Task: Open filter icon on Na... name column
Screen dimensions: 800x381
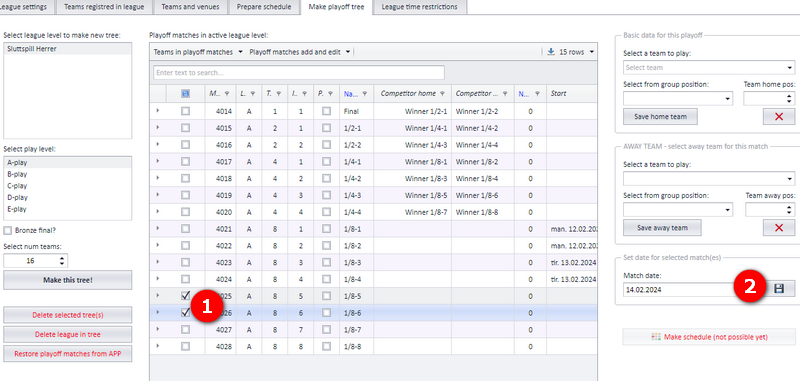Action: 365,94
